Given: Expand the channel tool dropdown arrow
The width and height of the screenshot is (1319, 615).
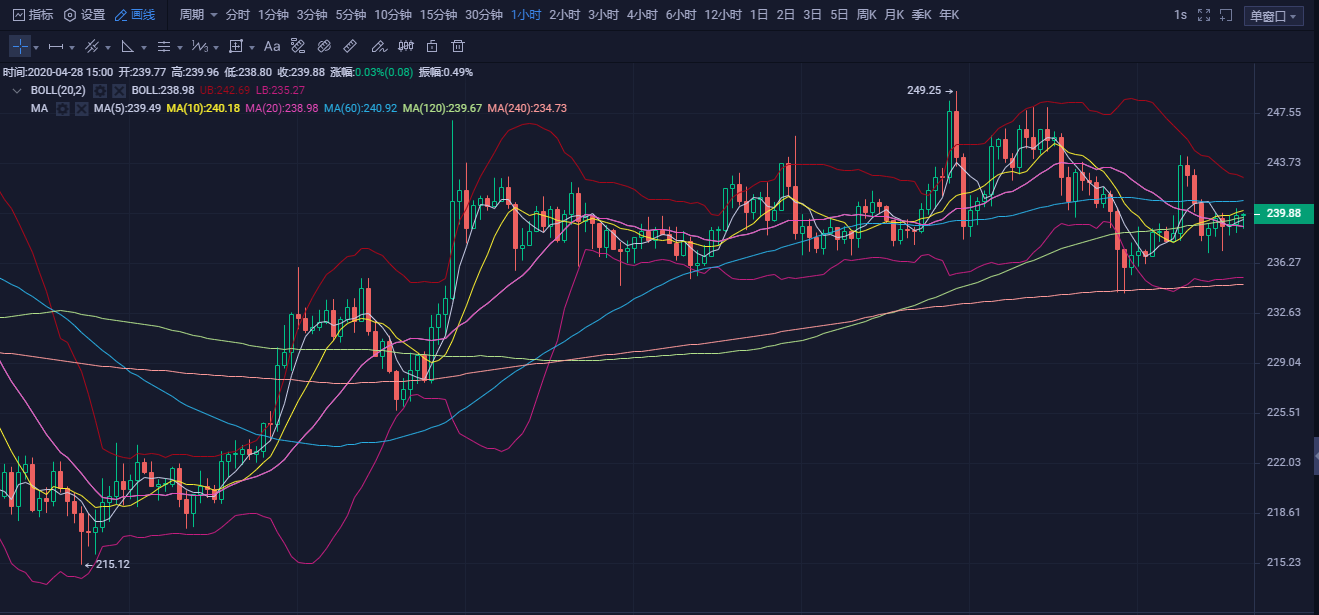Looking at the screenshot, I should point(107,47).
